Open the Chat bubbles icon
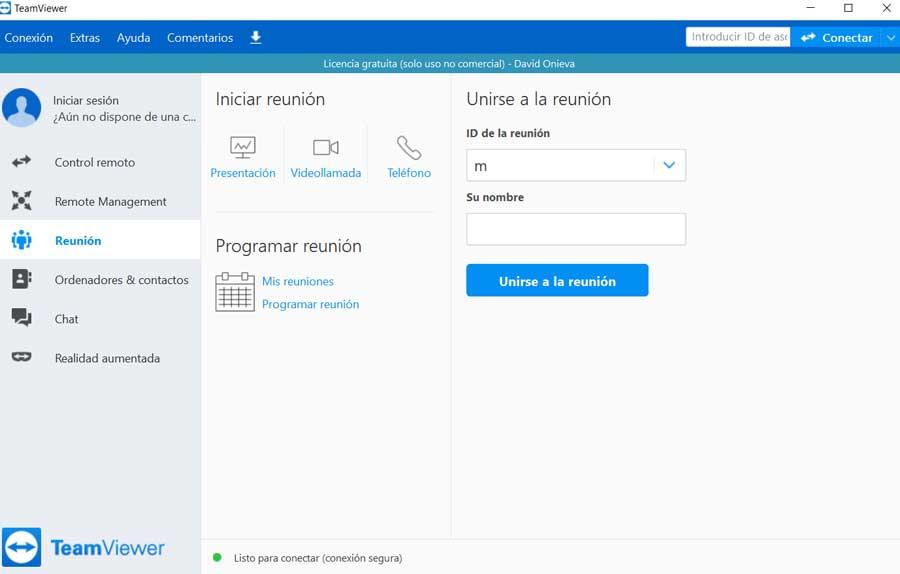900x574 pixels. tap(22, 317)
